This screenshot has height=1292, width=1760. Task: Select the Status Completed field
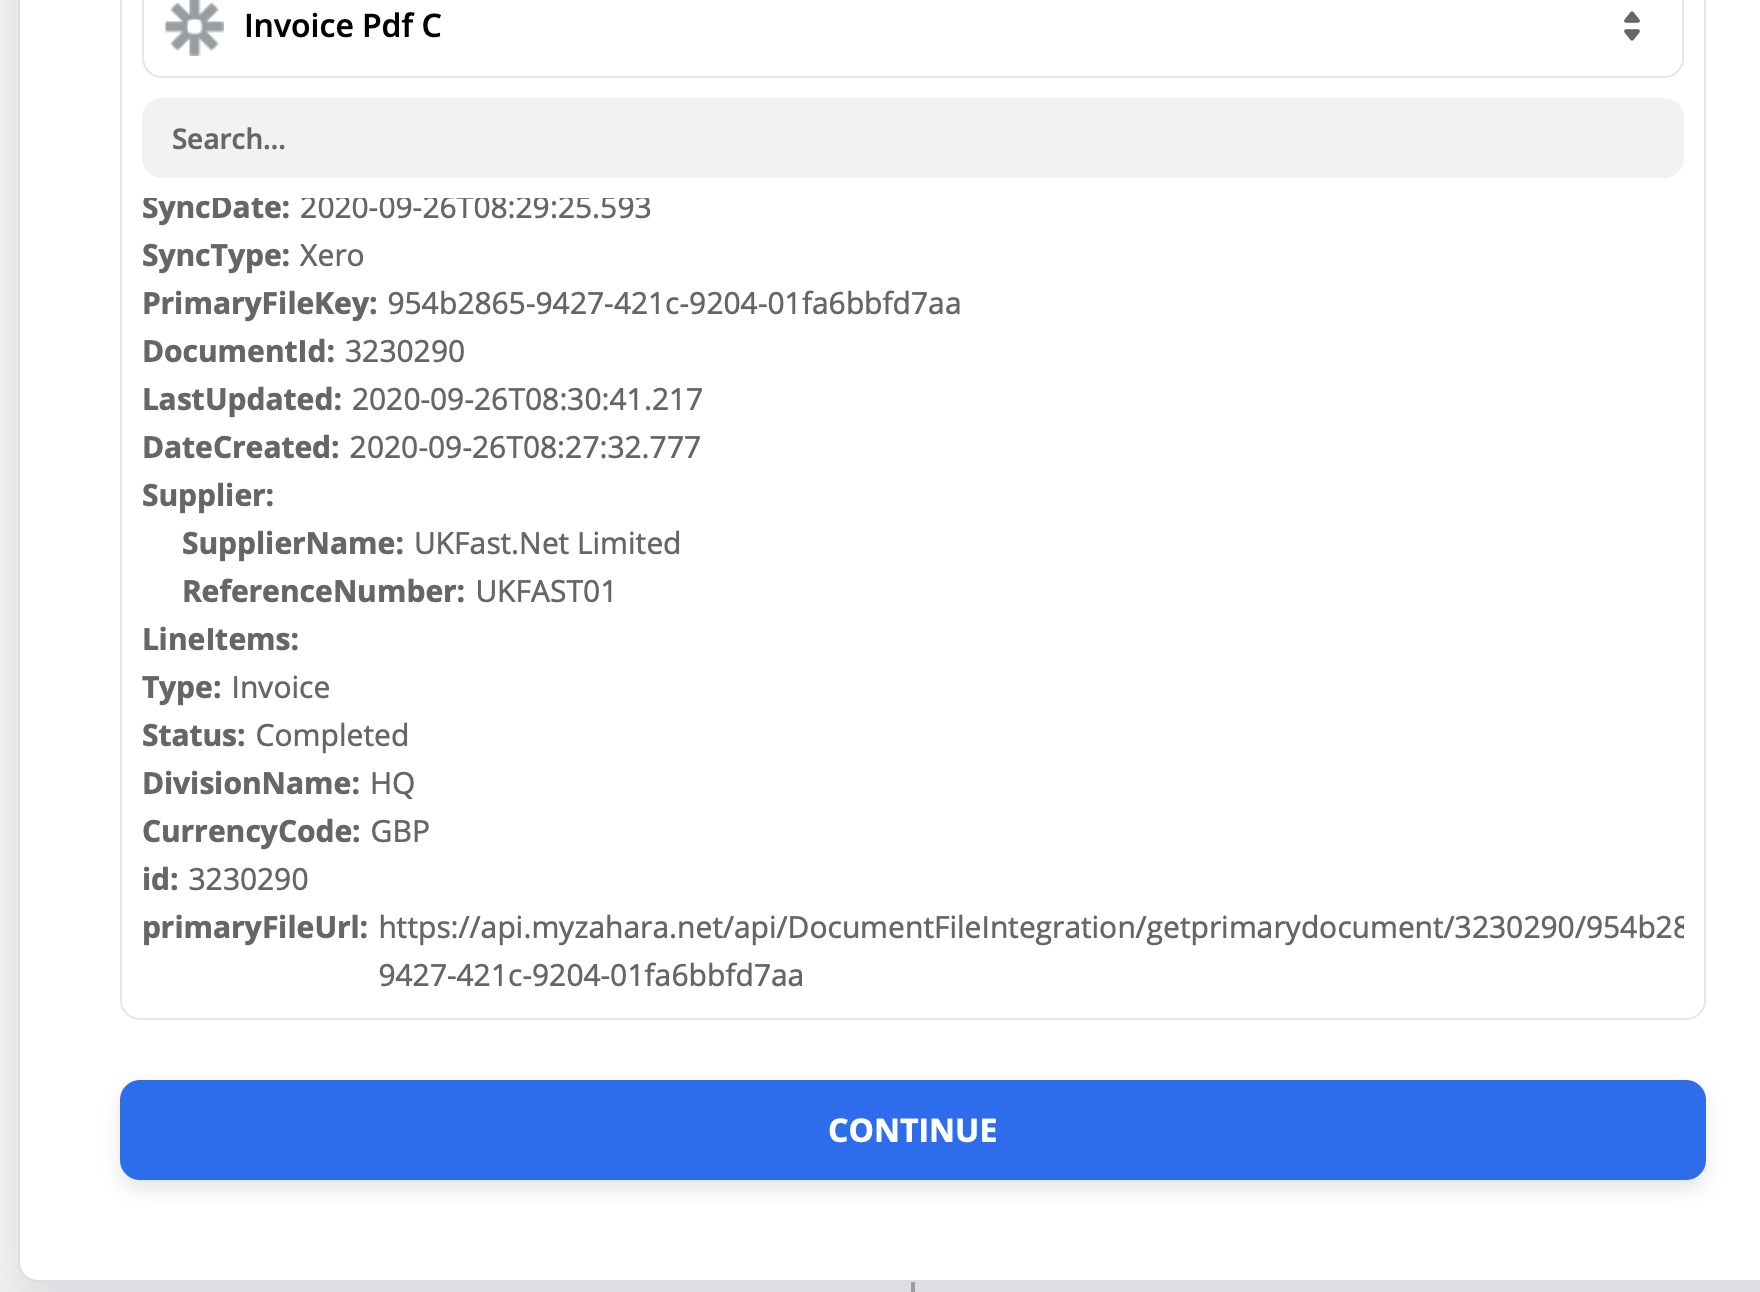click(275, 735)
